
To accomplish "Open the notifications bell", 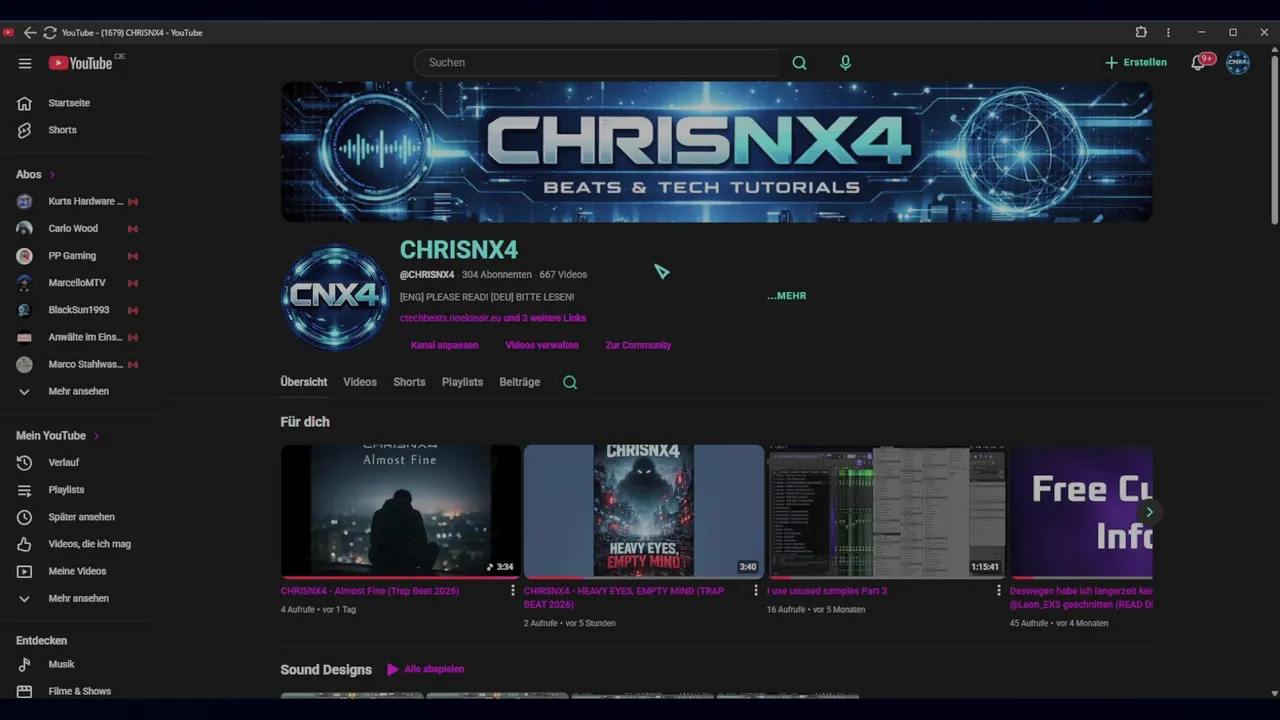I will click(1198, 62).
